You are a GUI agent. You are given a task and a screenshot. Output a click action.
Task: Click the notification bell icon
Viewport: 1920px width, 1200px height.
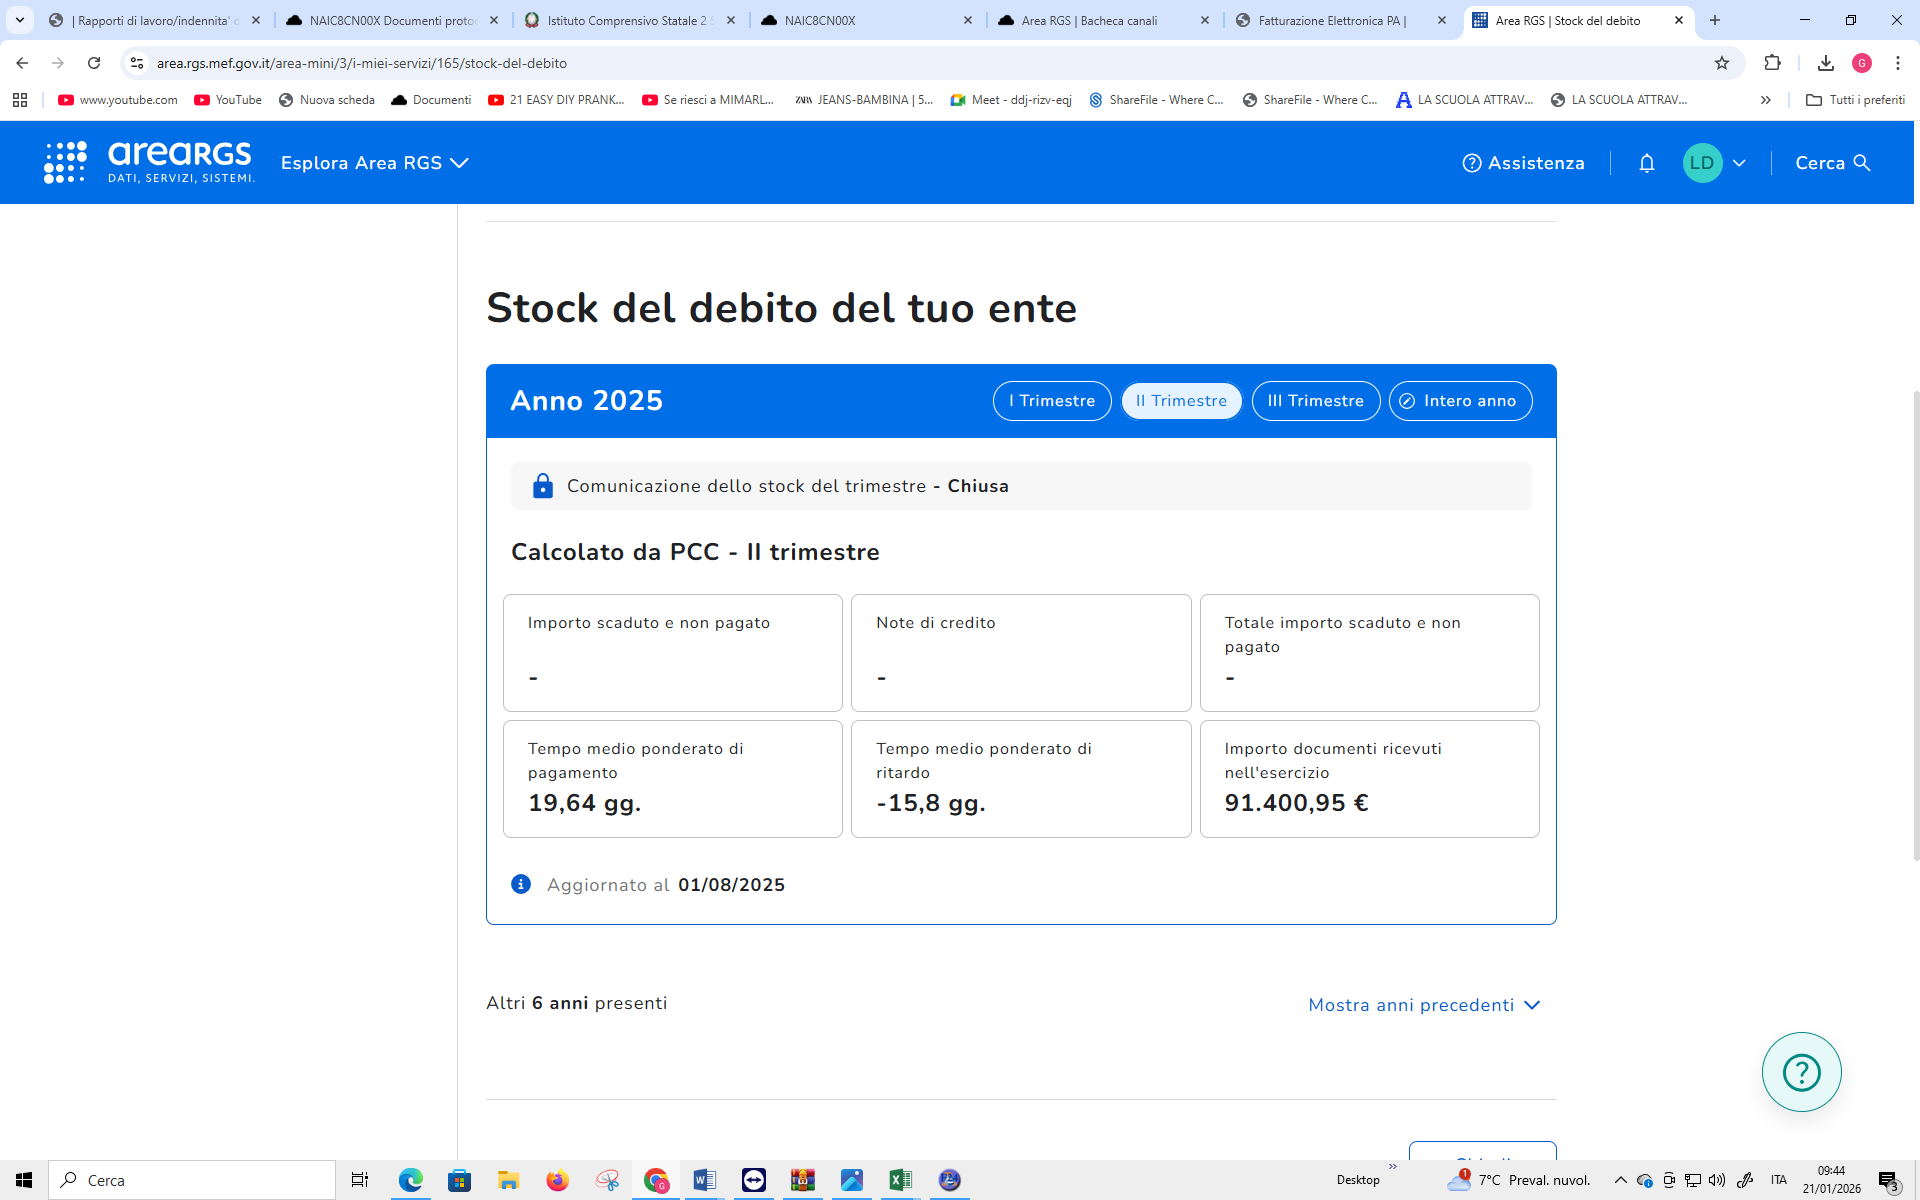pos(1647,163)
